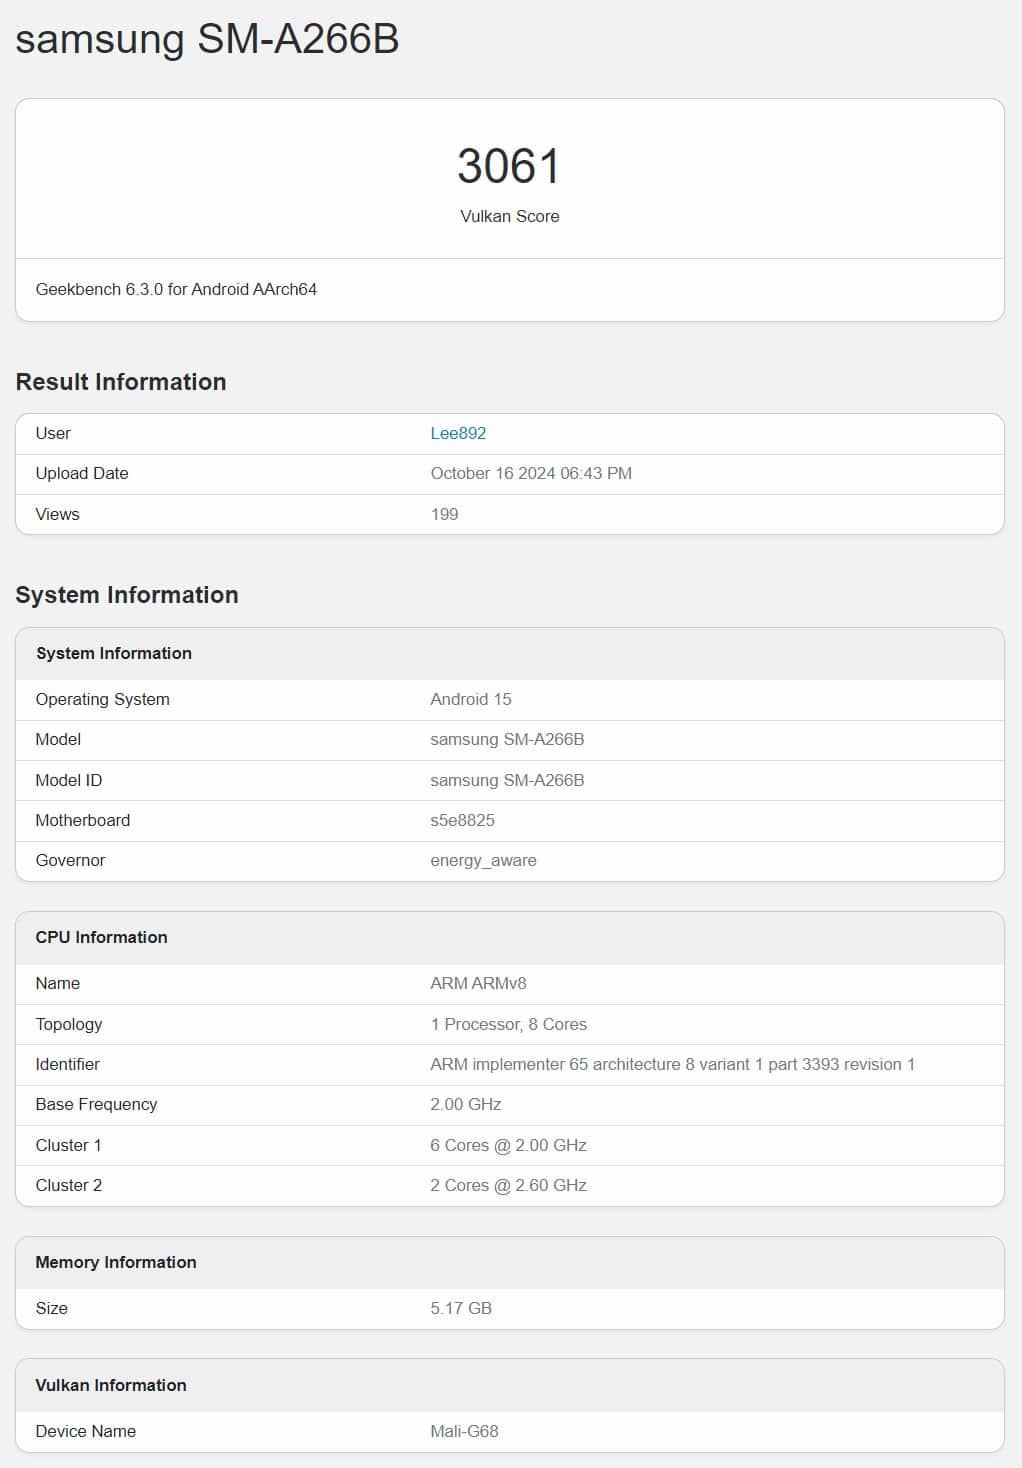
Task: Select the Upload Date value October 16 2024
Action: [x=531, y=473]
